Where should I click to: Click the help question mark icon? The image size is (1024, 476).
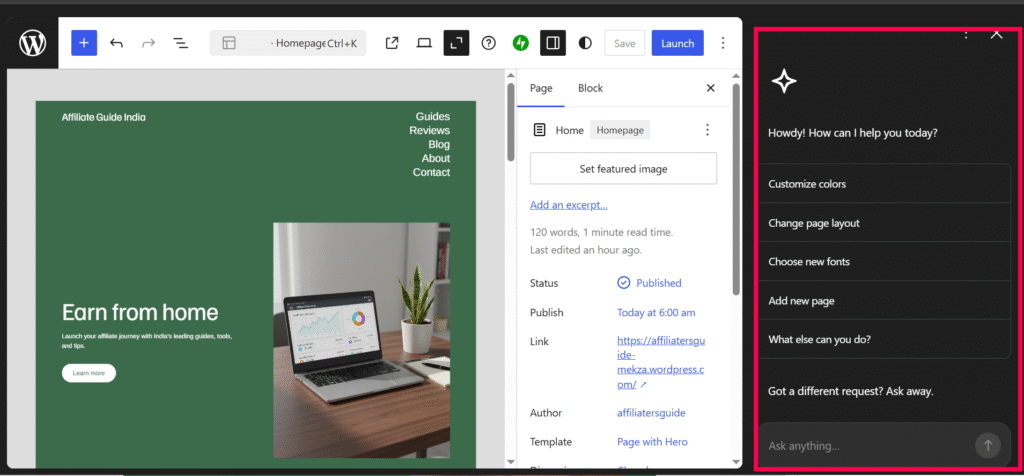point(488,43)
